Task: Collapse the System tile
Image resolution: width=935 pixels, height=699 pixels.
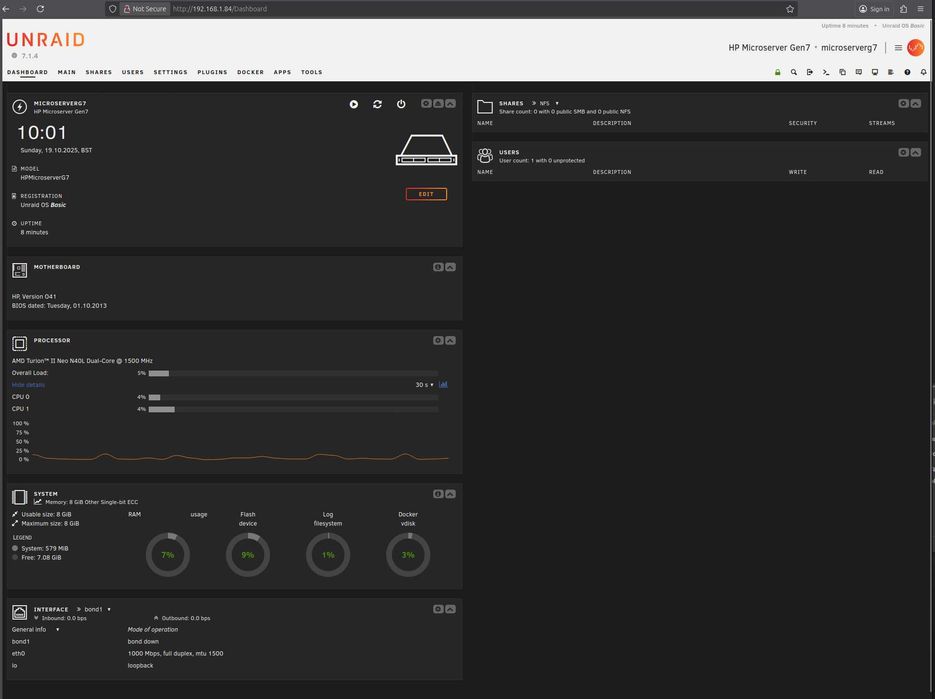Action: pos(450,494)
